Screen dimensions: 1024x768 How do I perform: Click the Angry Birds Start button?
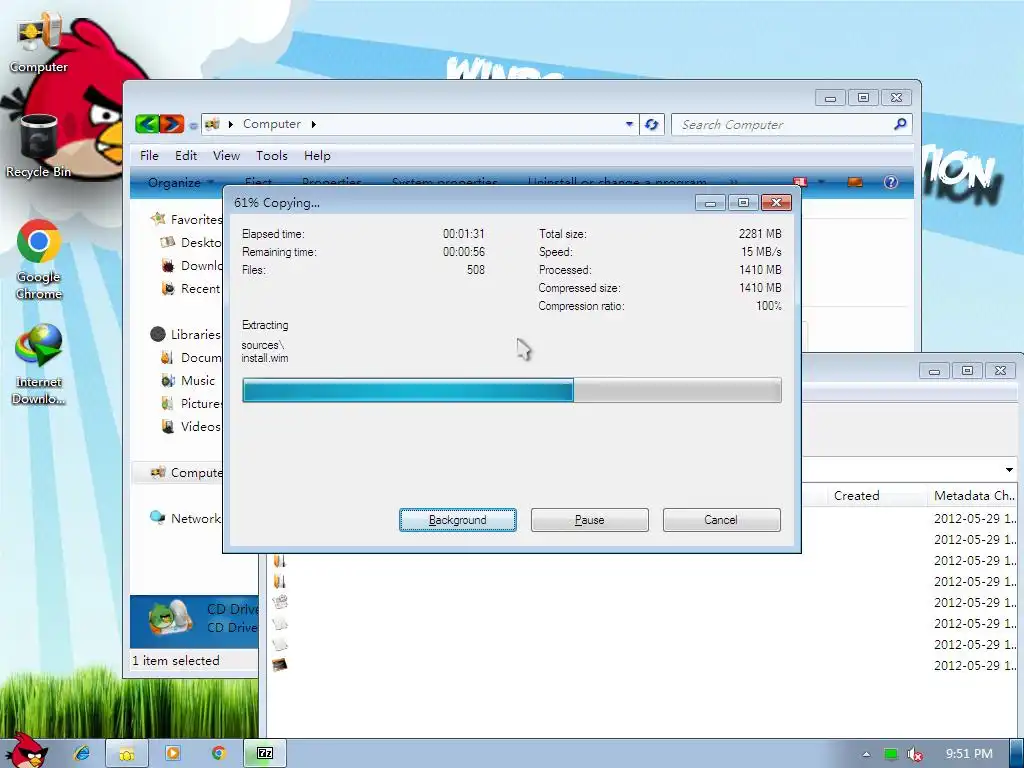27,750
